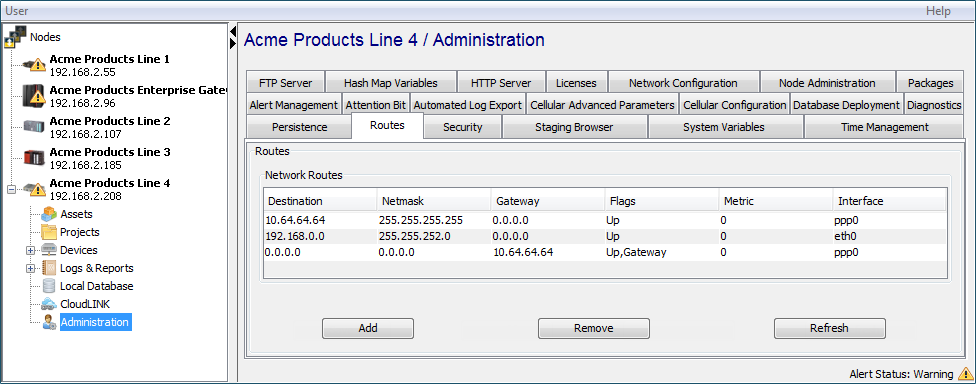976x384 pixels.
Task: Click the Local Database icon
Action: click(x=49, y=286)
